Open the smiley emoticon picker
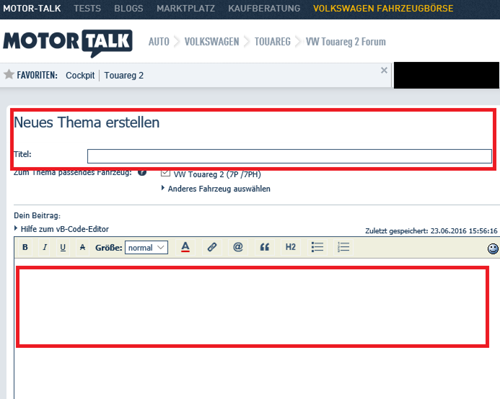Screen dimensions: 500x399 [x=493, y=248]
